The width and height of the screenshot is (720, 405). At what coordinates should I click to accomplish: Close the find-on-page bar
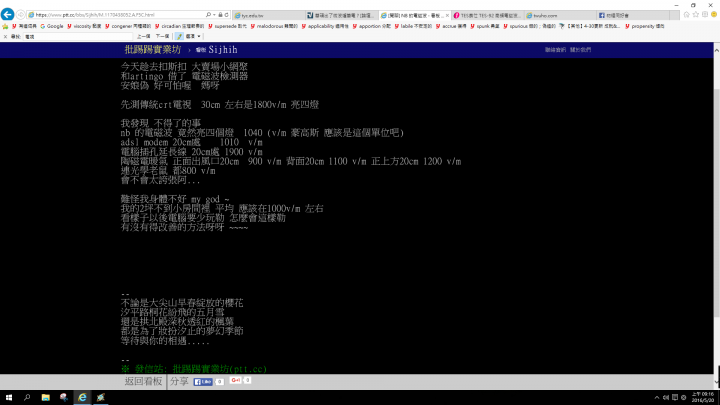[x=5, y=36]
